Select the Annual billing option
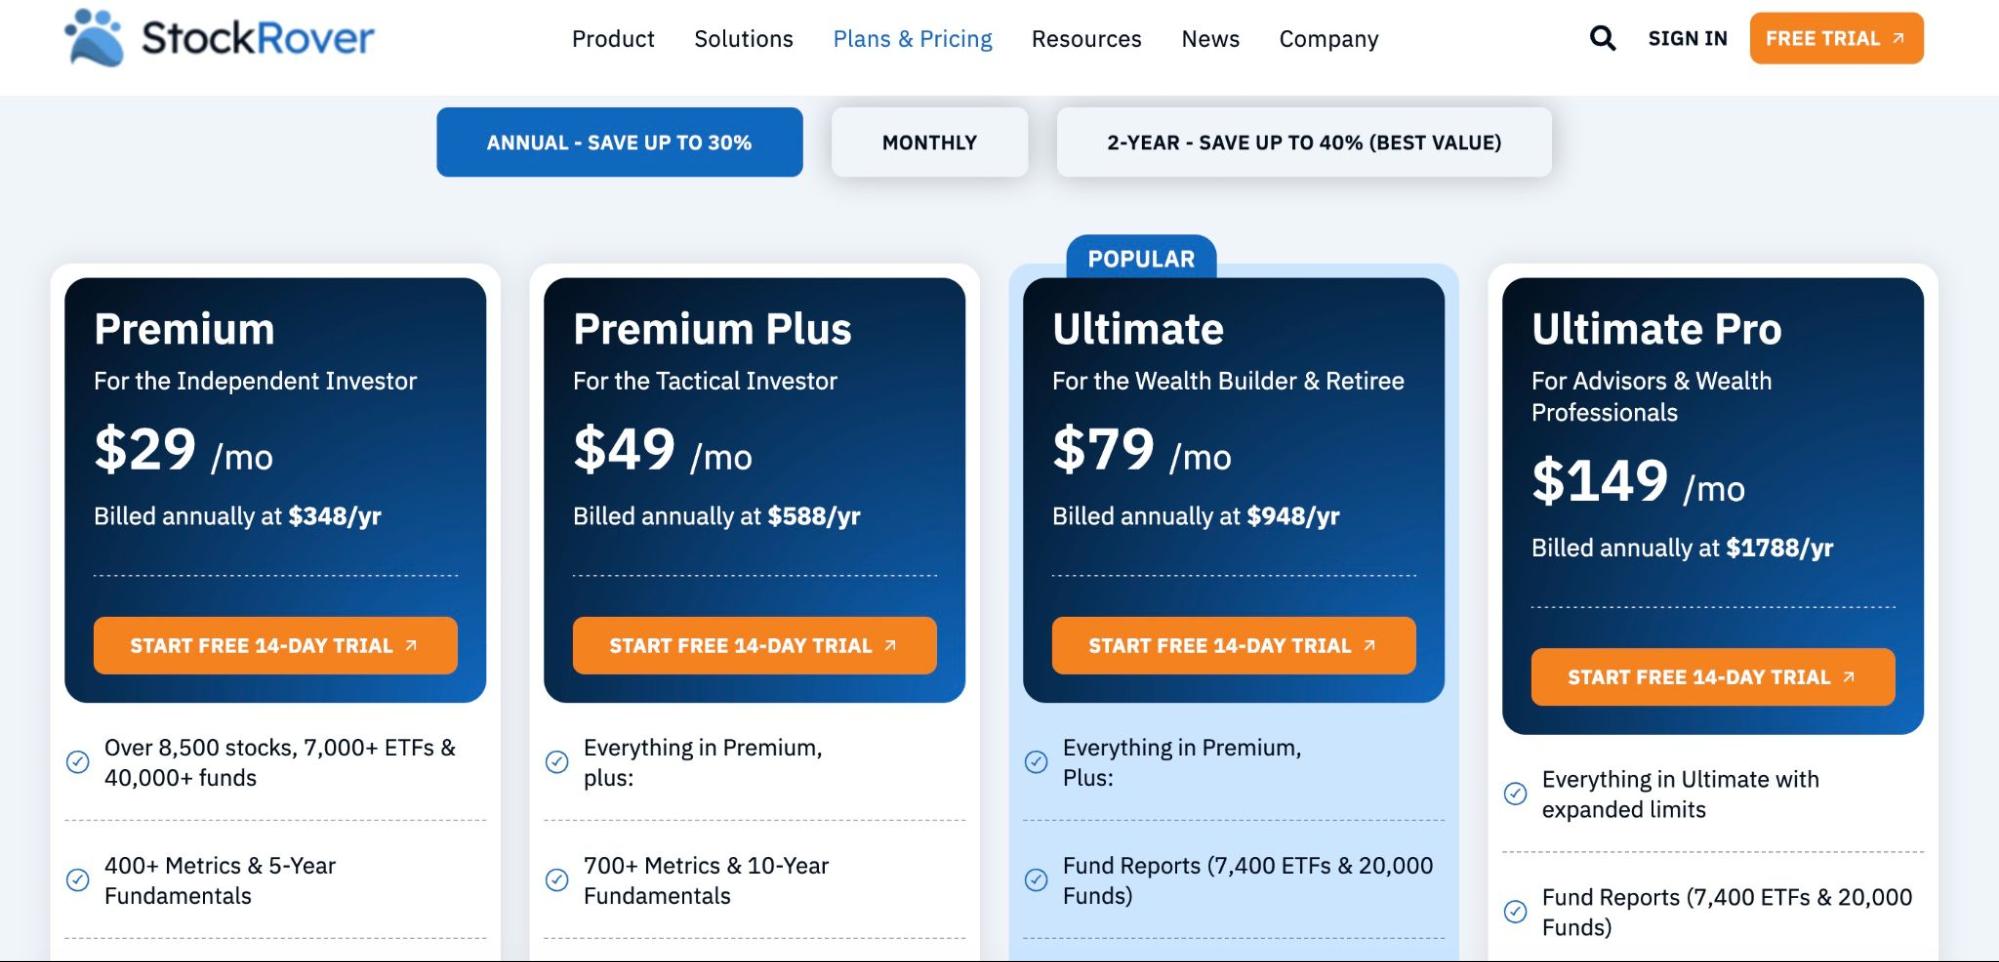Screen dimensions: 1999x962 point(619,142)
